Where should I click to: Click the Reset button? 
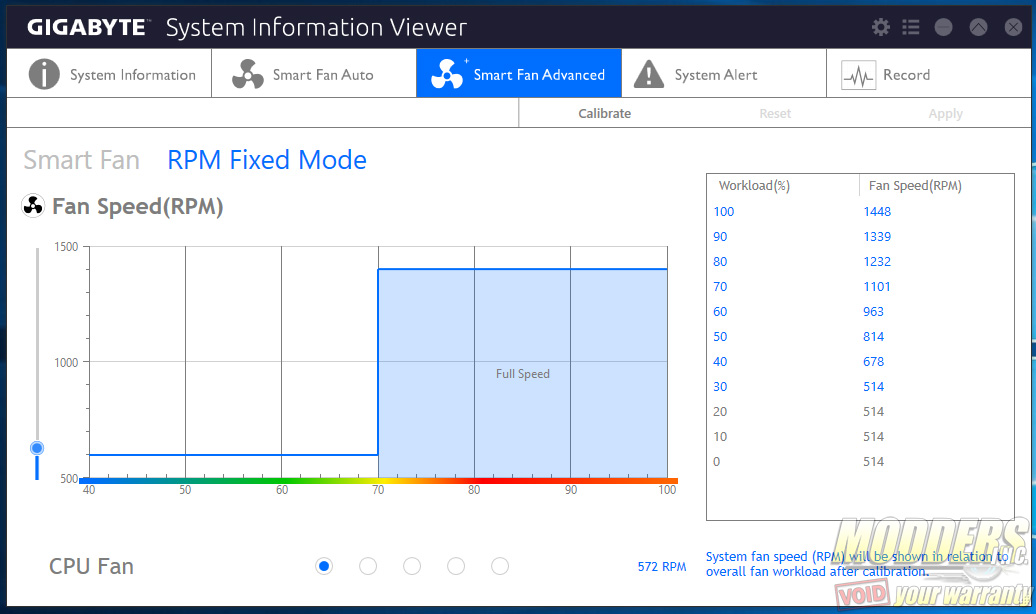tap(775, 113)
